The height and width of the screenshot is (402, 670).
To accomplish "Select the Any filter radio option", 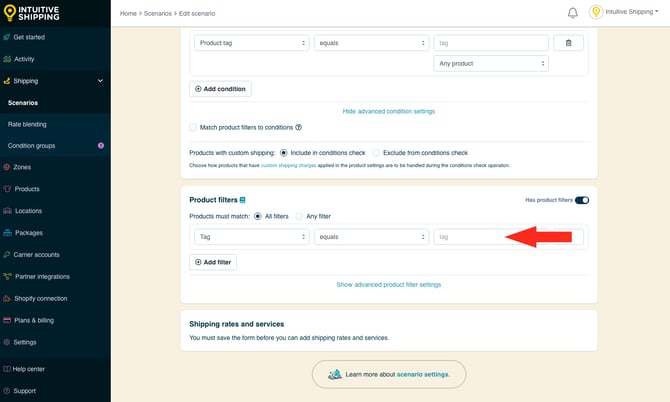I will pyautogui.click(x=299, y=216).
